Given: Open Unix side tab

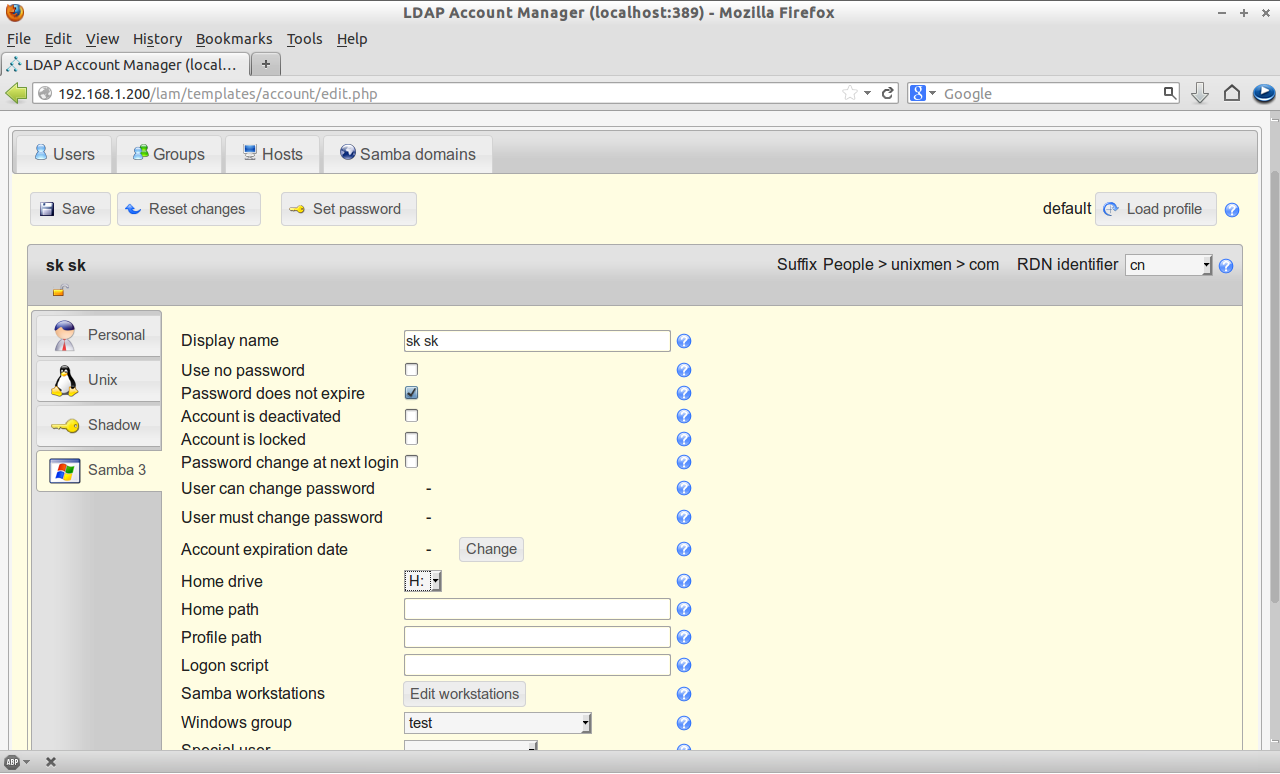Looking at the screenshot, I should click(x=98, y=380).
